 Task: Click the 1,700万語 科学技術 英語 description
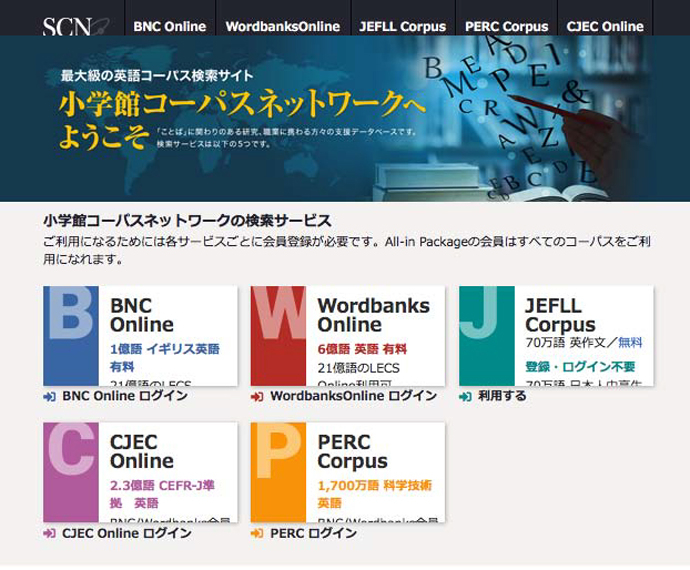coord(374,494)
